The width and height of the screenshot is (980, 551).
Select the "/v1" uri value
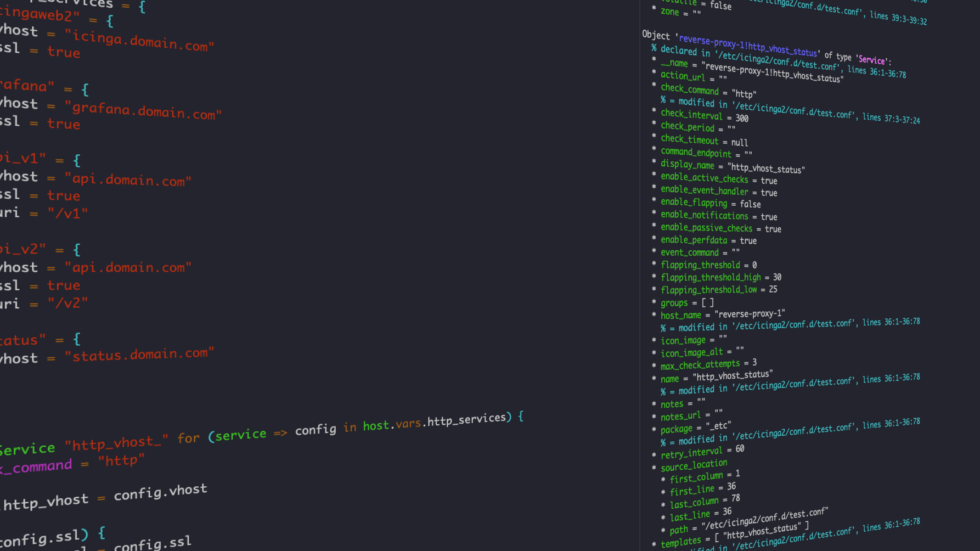[x=68, y=213]
